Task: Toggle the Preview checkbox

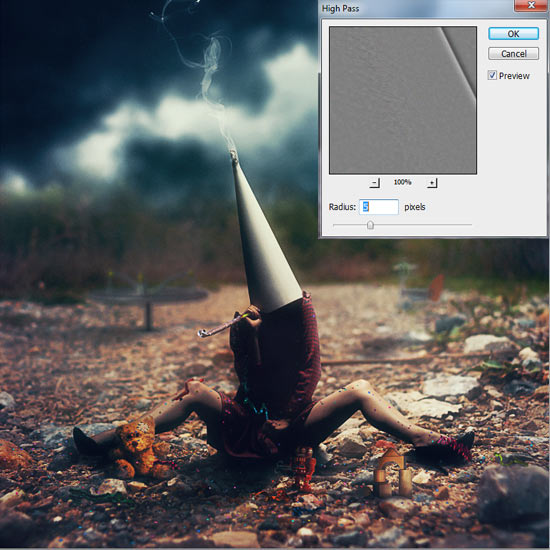Action: (492, 75)
